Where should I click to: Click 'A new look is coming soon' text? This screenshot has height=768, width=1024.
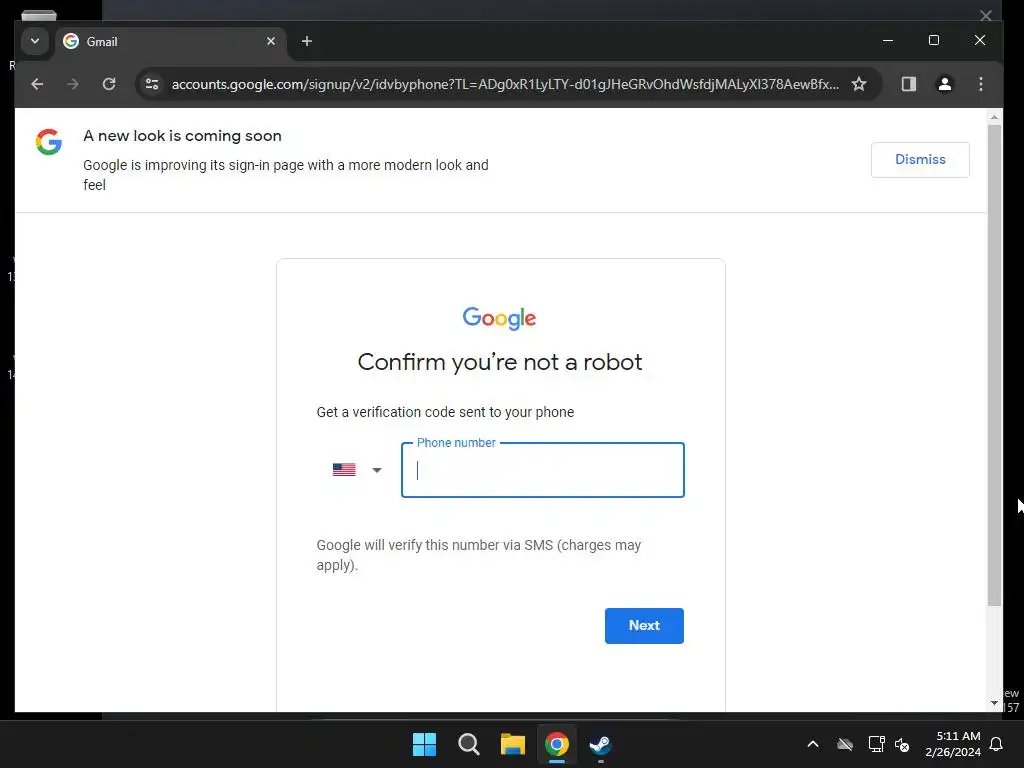182,136
